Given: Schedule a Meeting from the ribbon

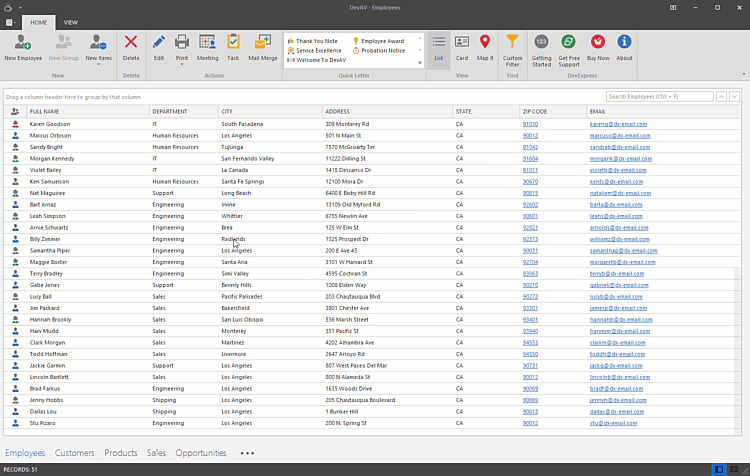Looking at the screenshot, I should [208, 46].
